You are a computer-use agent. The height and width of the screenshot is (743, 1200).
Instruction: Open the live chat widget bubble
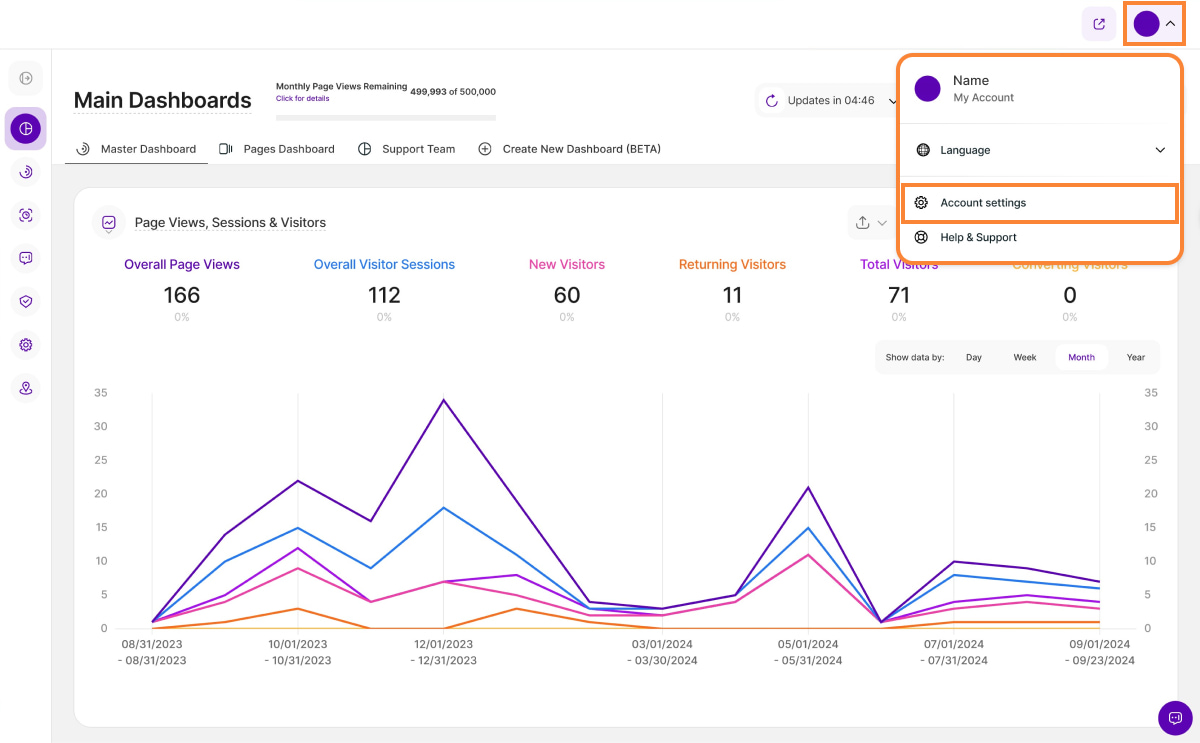point(1175,718)
